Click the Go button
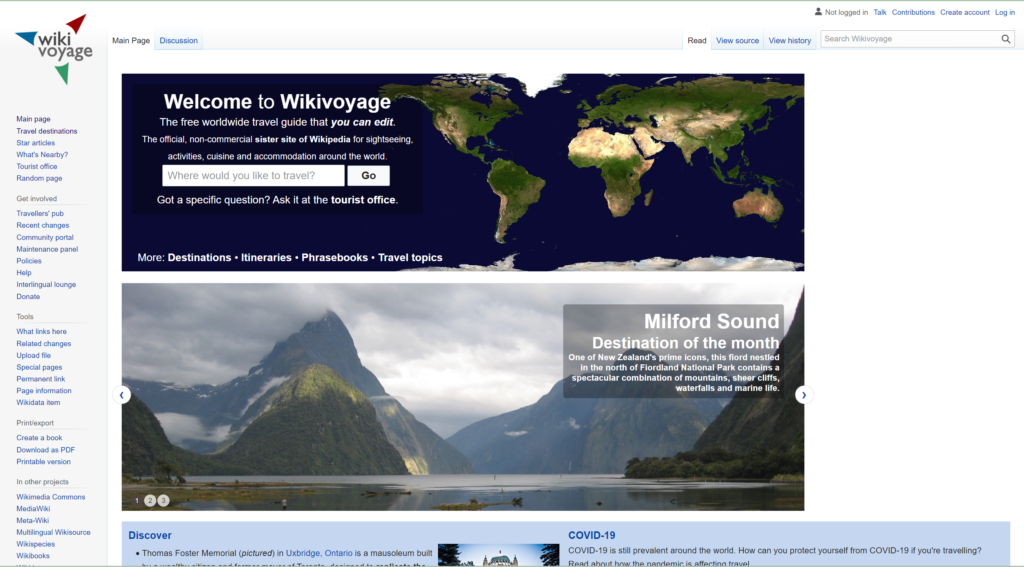 point(368,176)
